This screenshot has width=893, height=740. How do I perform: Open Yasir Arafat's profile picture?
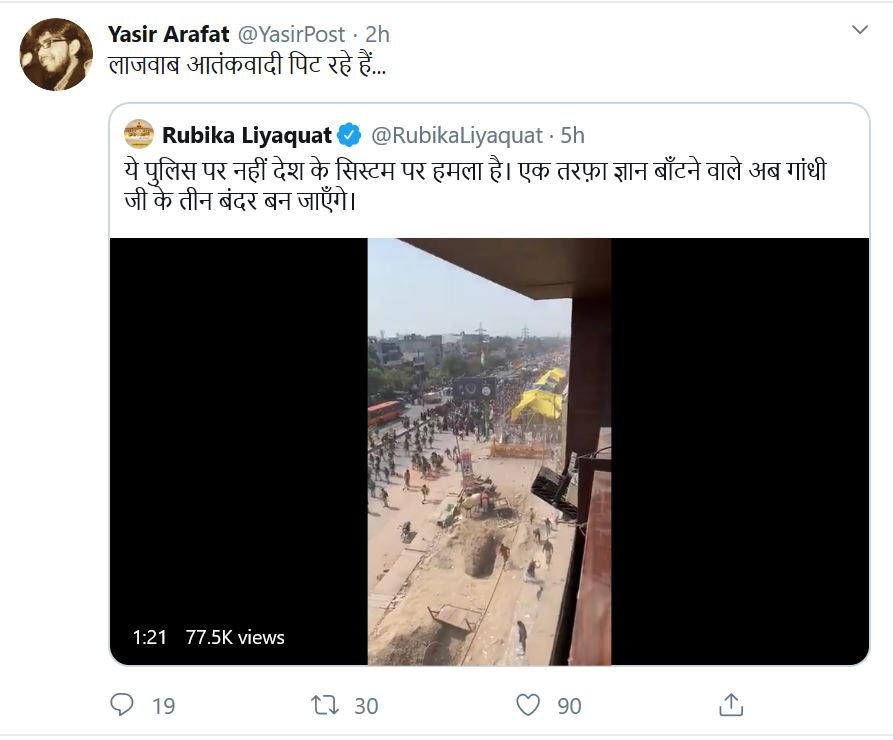pyautogui.click(x=56, y=54)
